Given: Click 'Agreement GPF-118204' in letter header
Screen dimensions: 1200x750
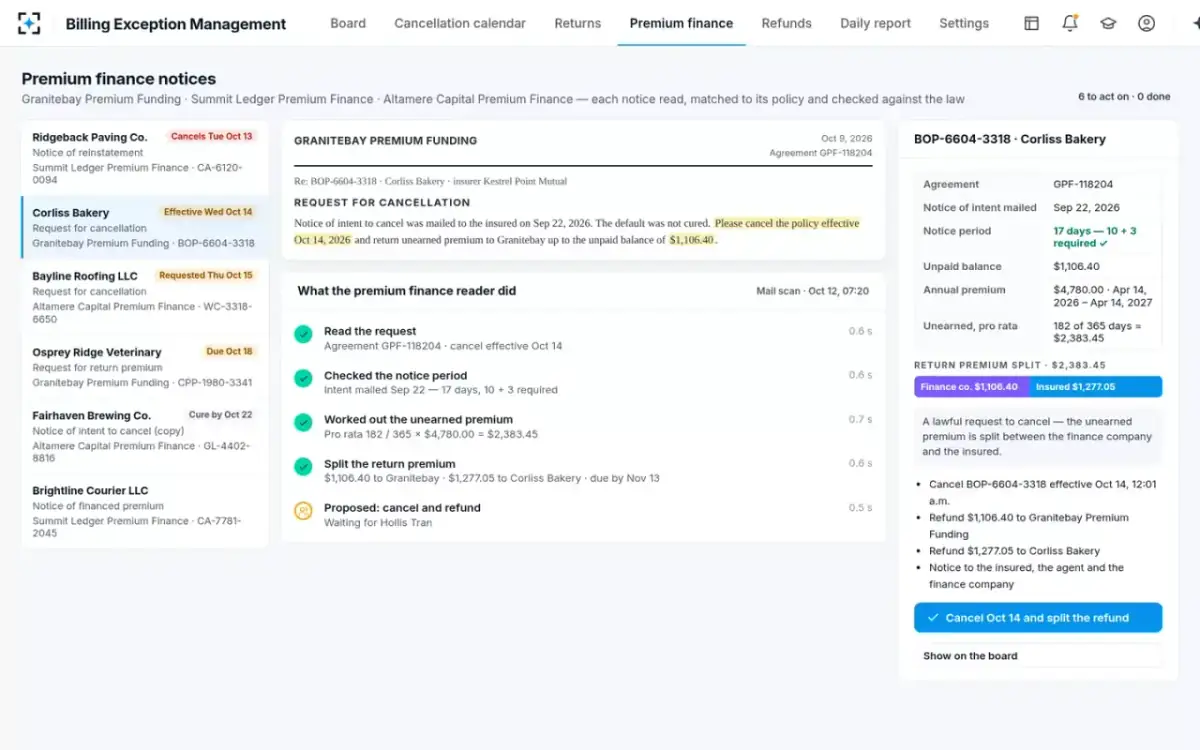Looking at the screenshot, I should click(x=820, y=153).
